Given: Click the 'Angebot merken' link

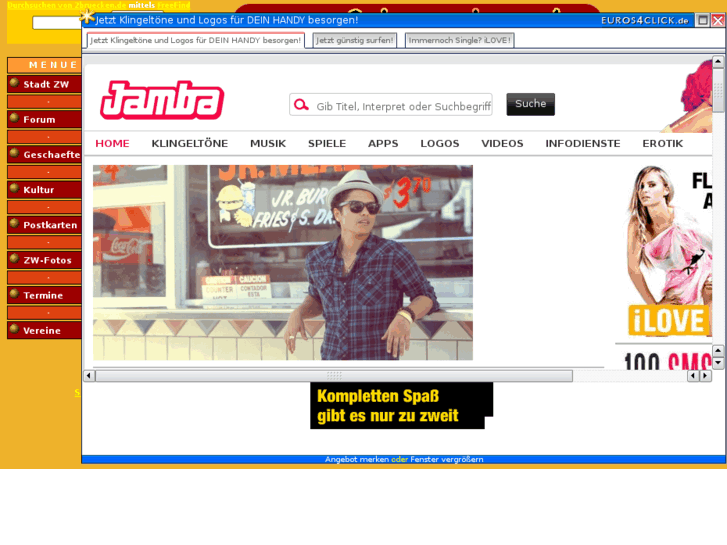Looking at the screenshot, I should 357,459.
